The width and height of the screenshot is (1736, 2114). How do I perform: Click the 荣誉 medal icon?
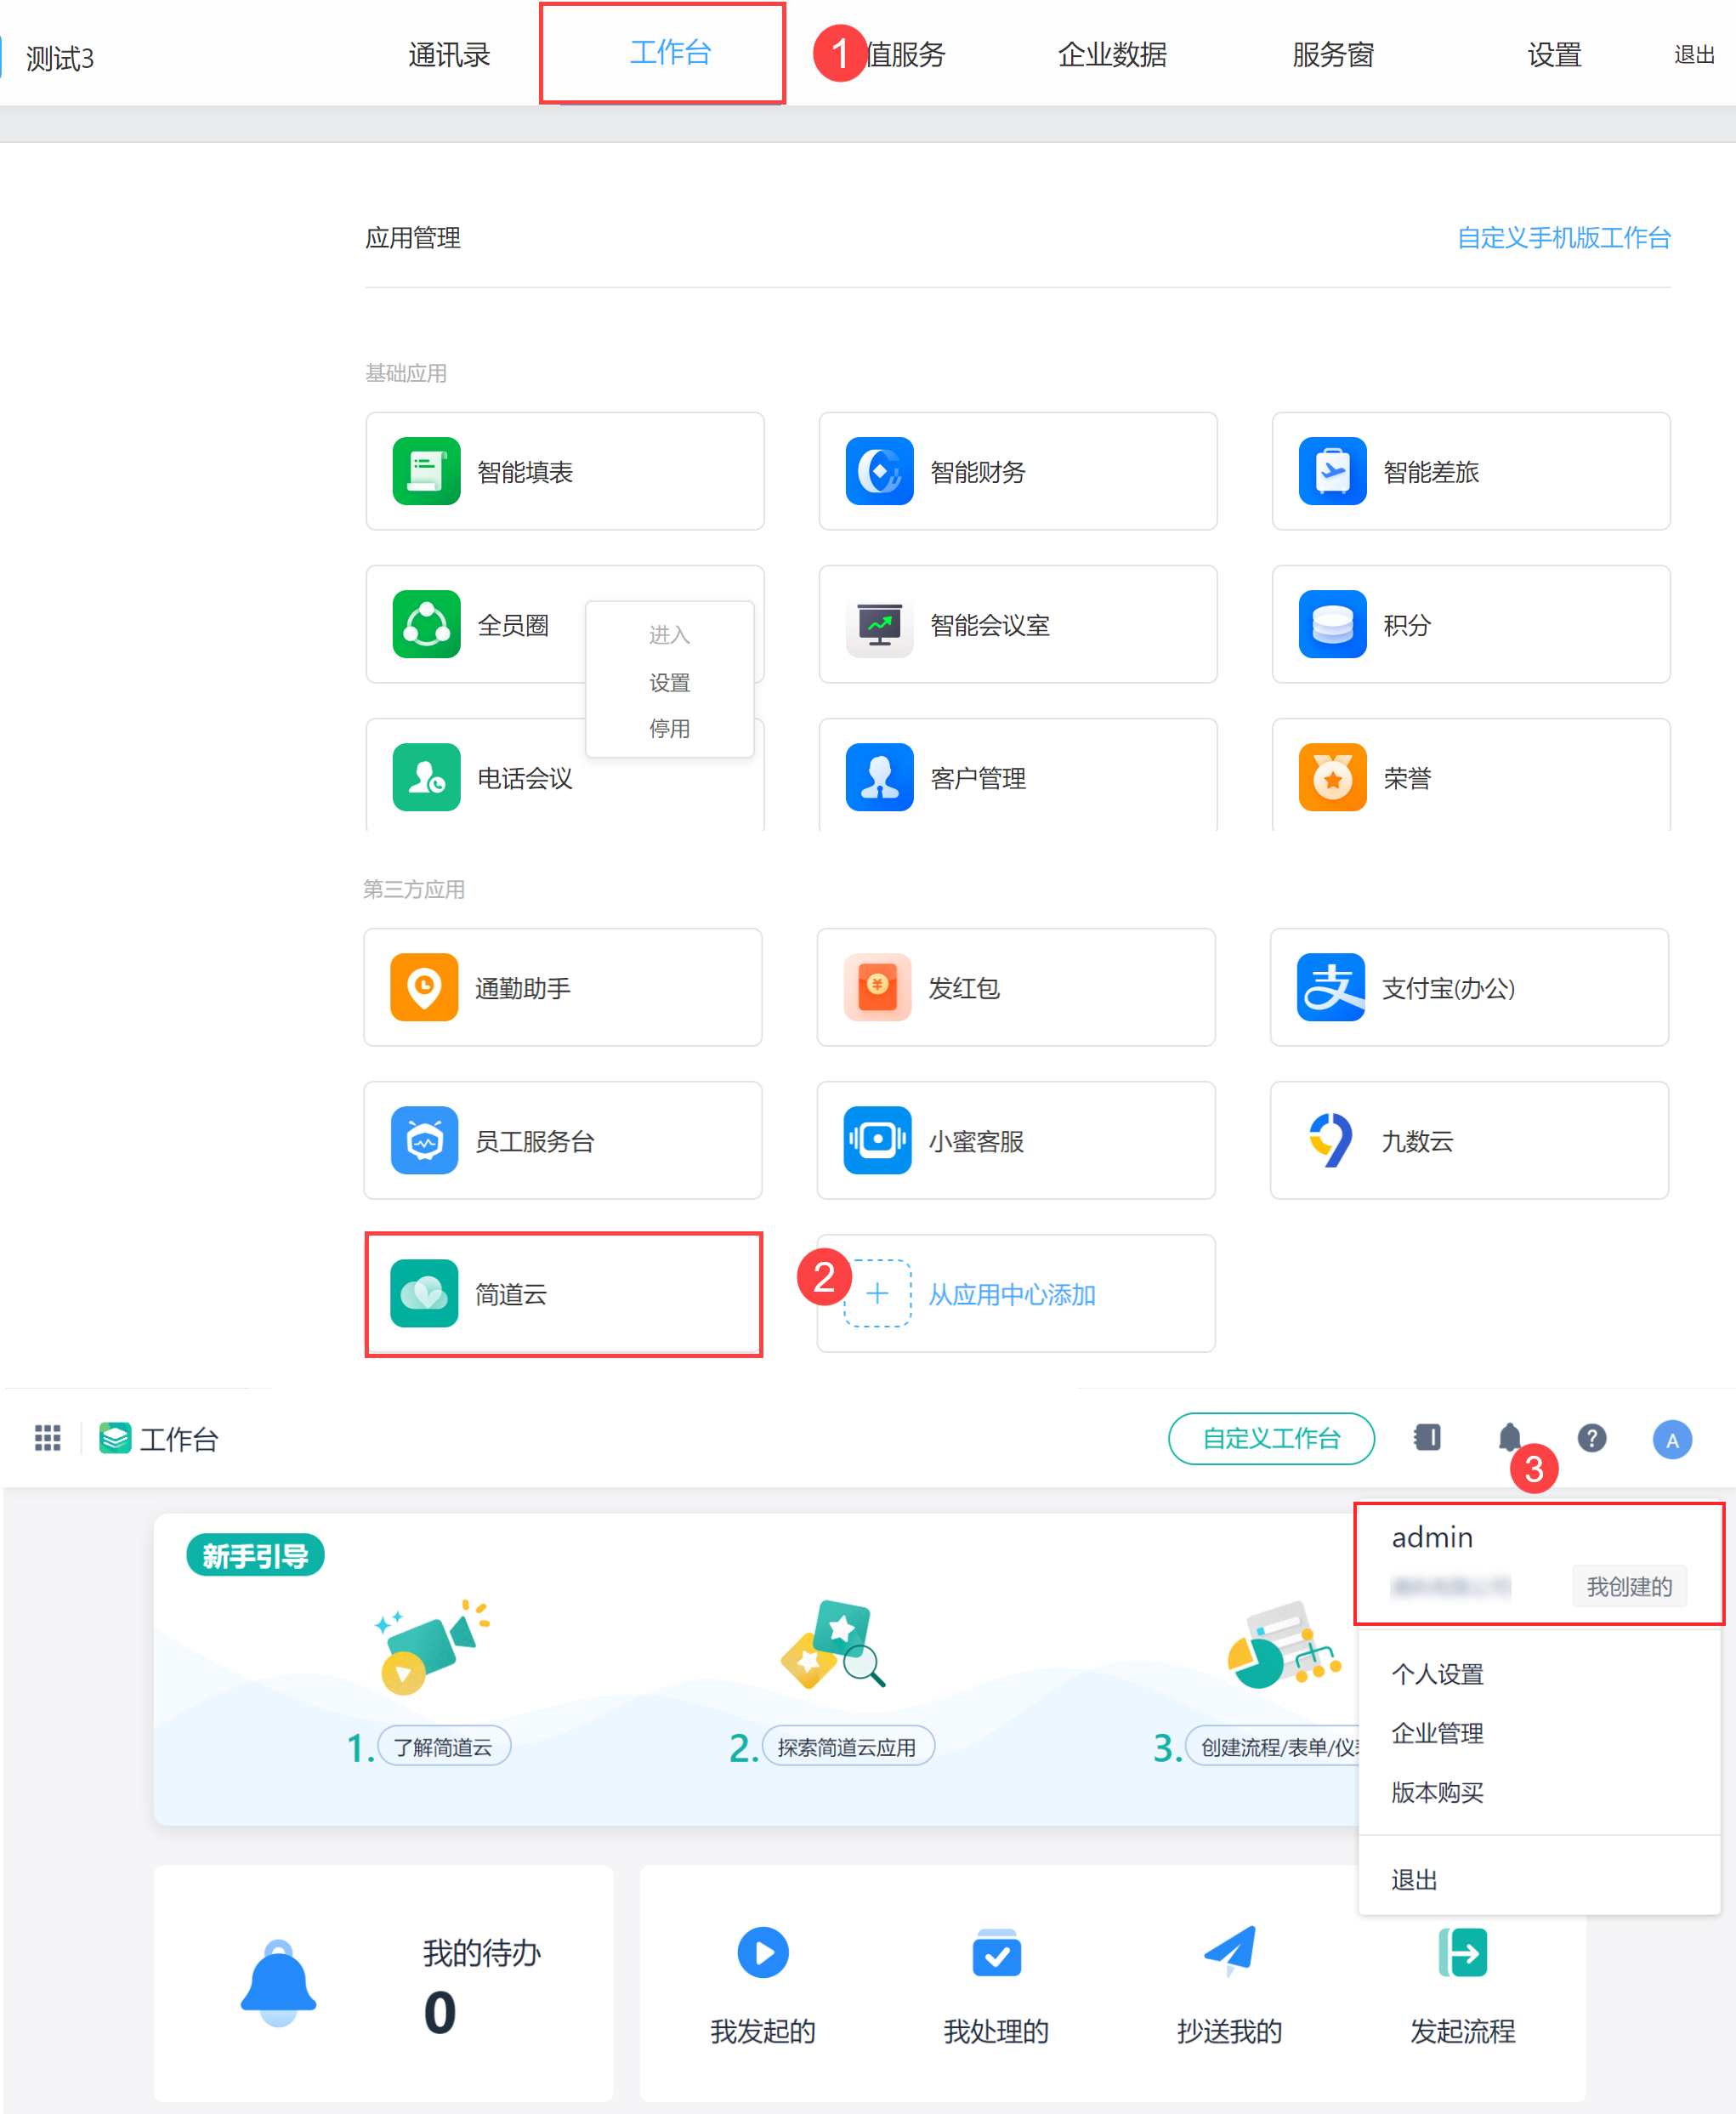click(x=1332, y=777)
